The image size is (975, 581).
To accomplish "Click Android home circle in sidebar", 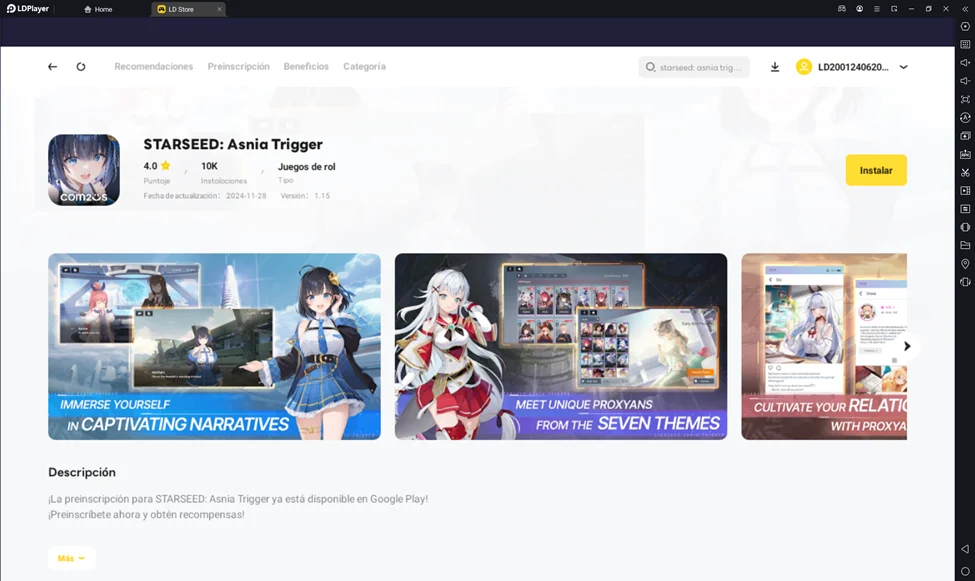I will [965, 571].
